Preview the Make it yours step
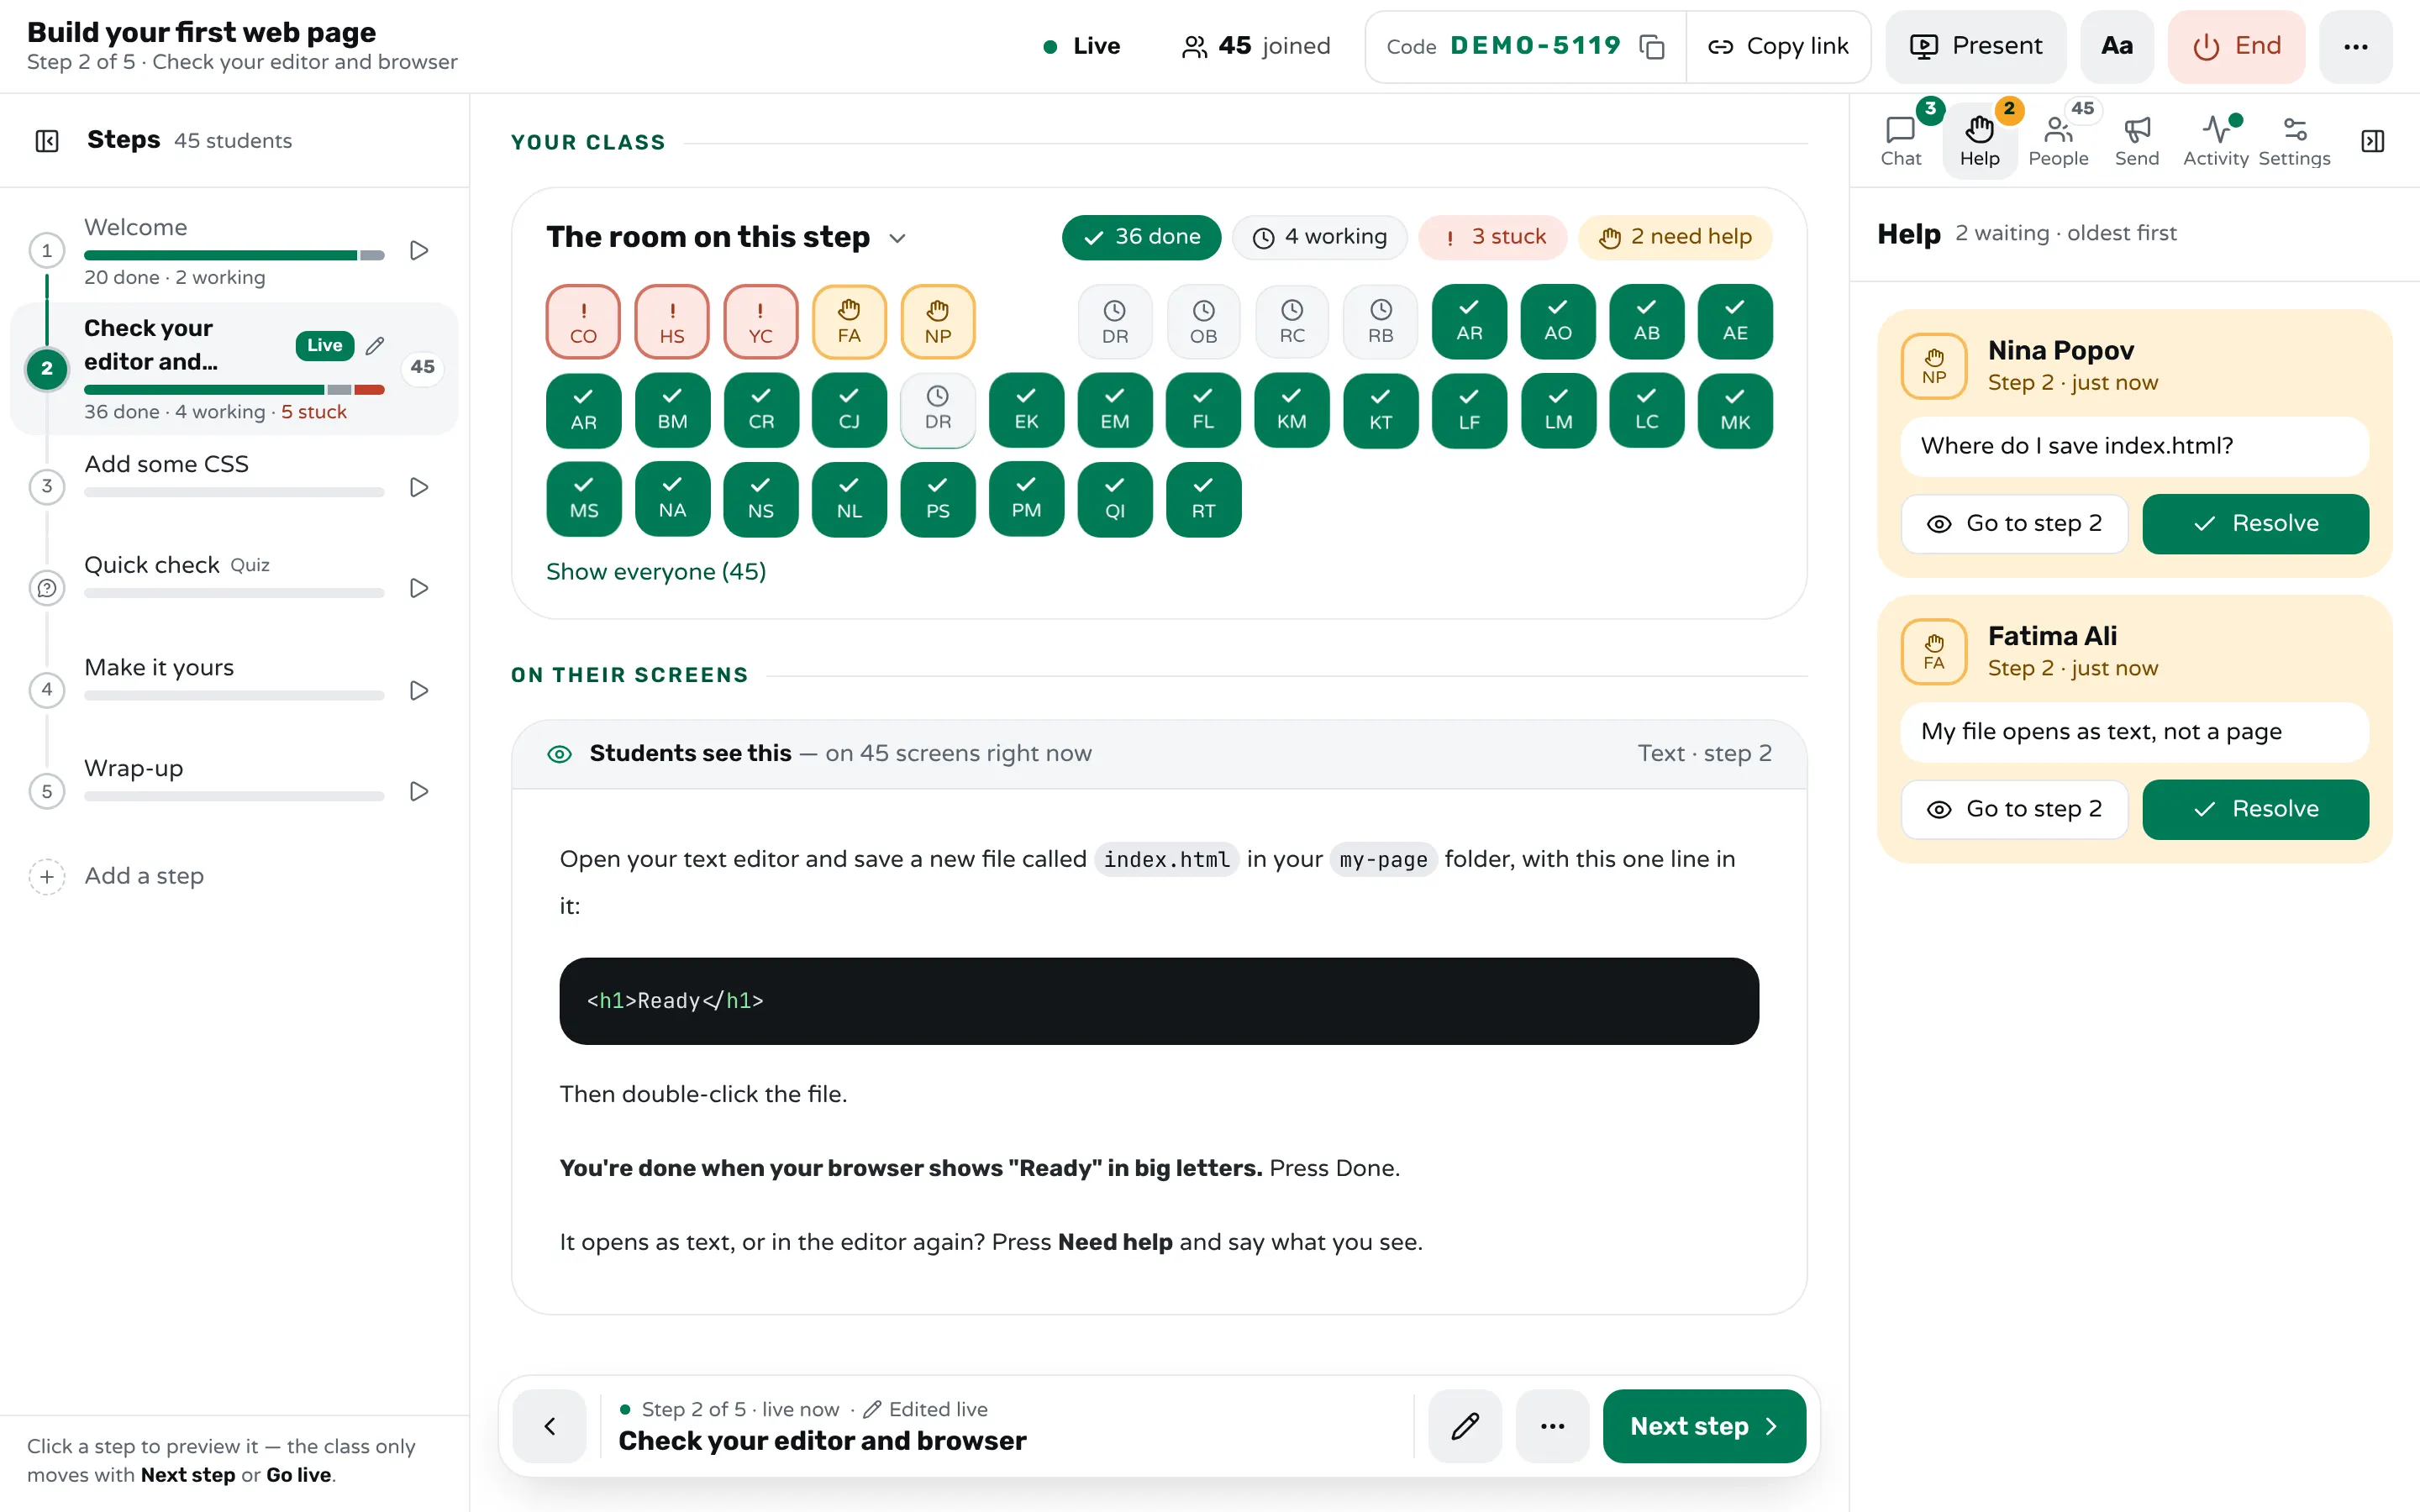The width and height of the screenshot is (2420, 1512). click(x=419, y=690)
